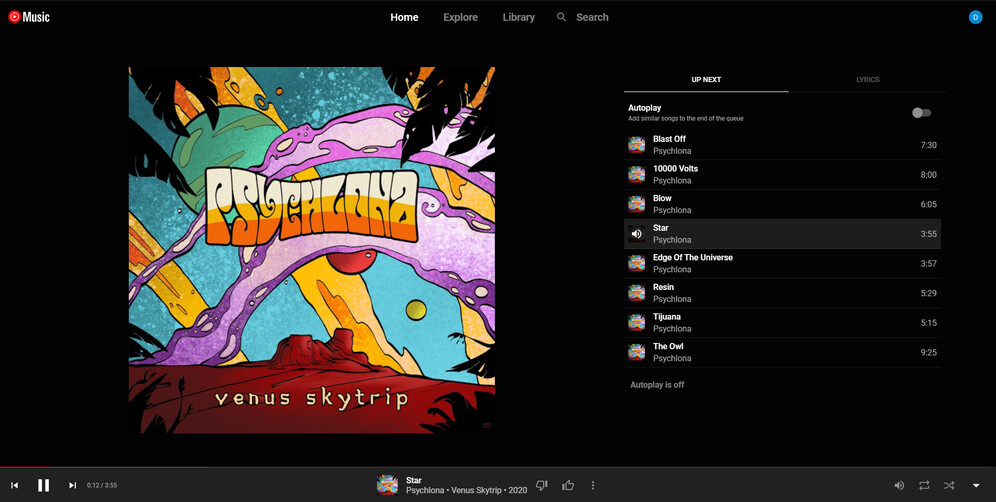Screen dimensions: 996x502
Task: Open the Explore tab
Action: pyautogui.click(x=461, y=17)
